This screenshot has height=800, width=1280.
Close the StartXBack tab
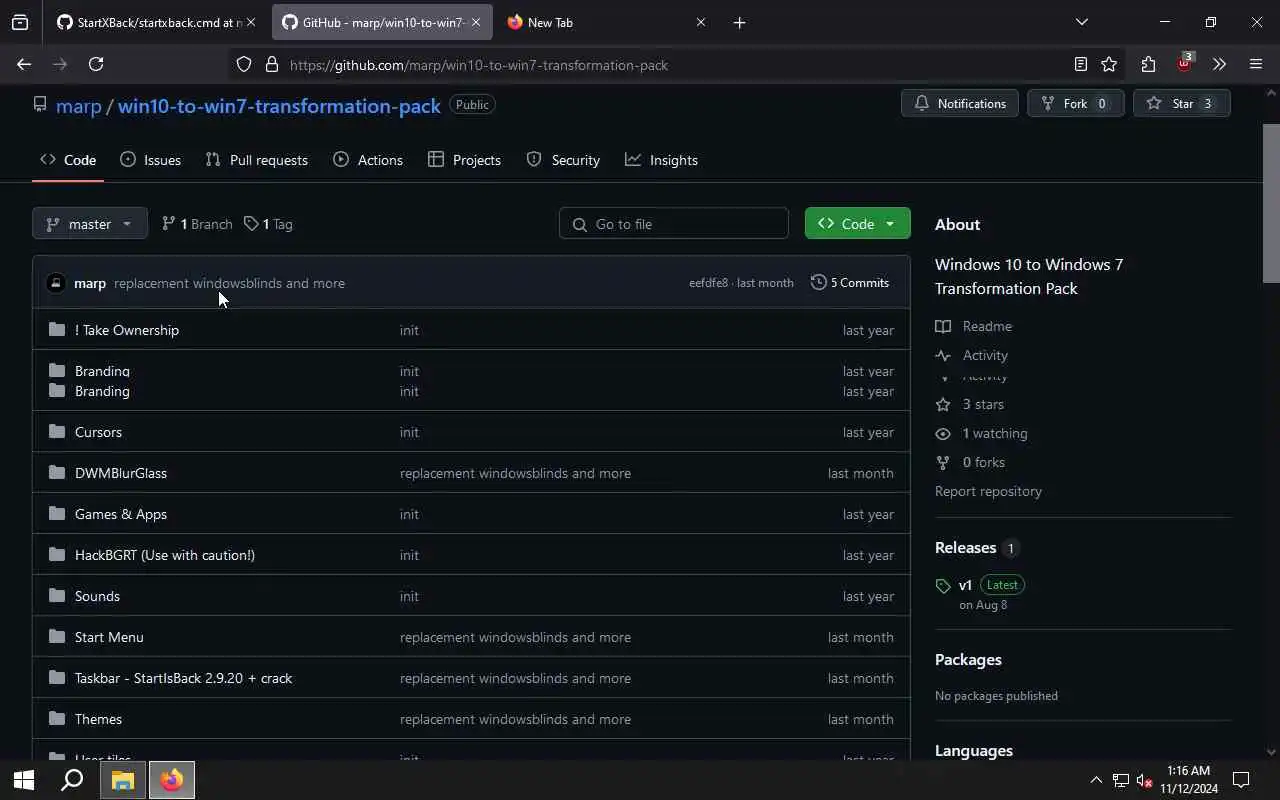251,22
